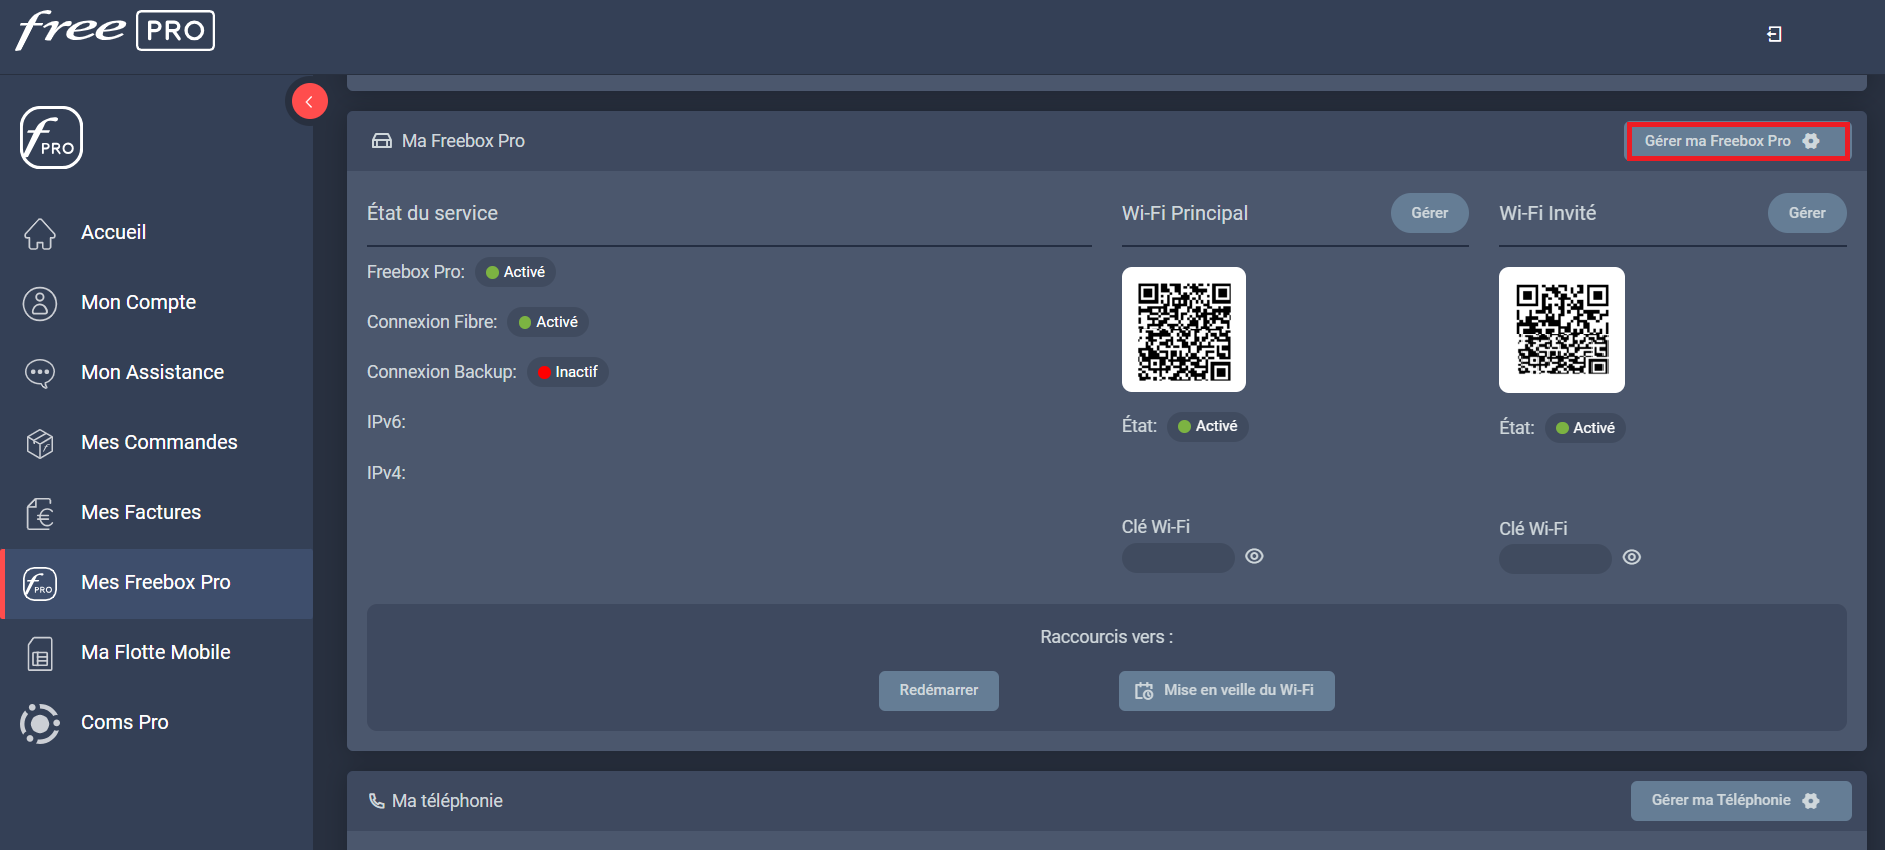Click the Mon Assistance chat bubble icon
The image size is (1885, 850).
point(40,373)
